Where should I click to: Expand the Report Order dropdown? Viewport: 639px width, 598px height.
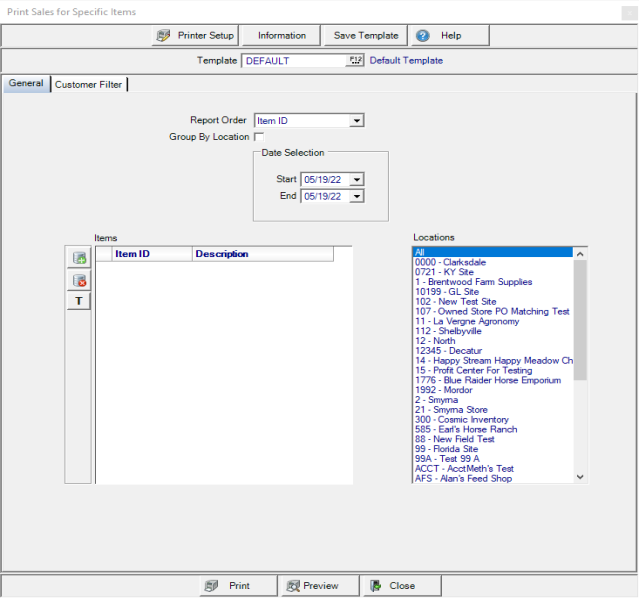click(x=357, y=121)
